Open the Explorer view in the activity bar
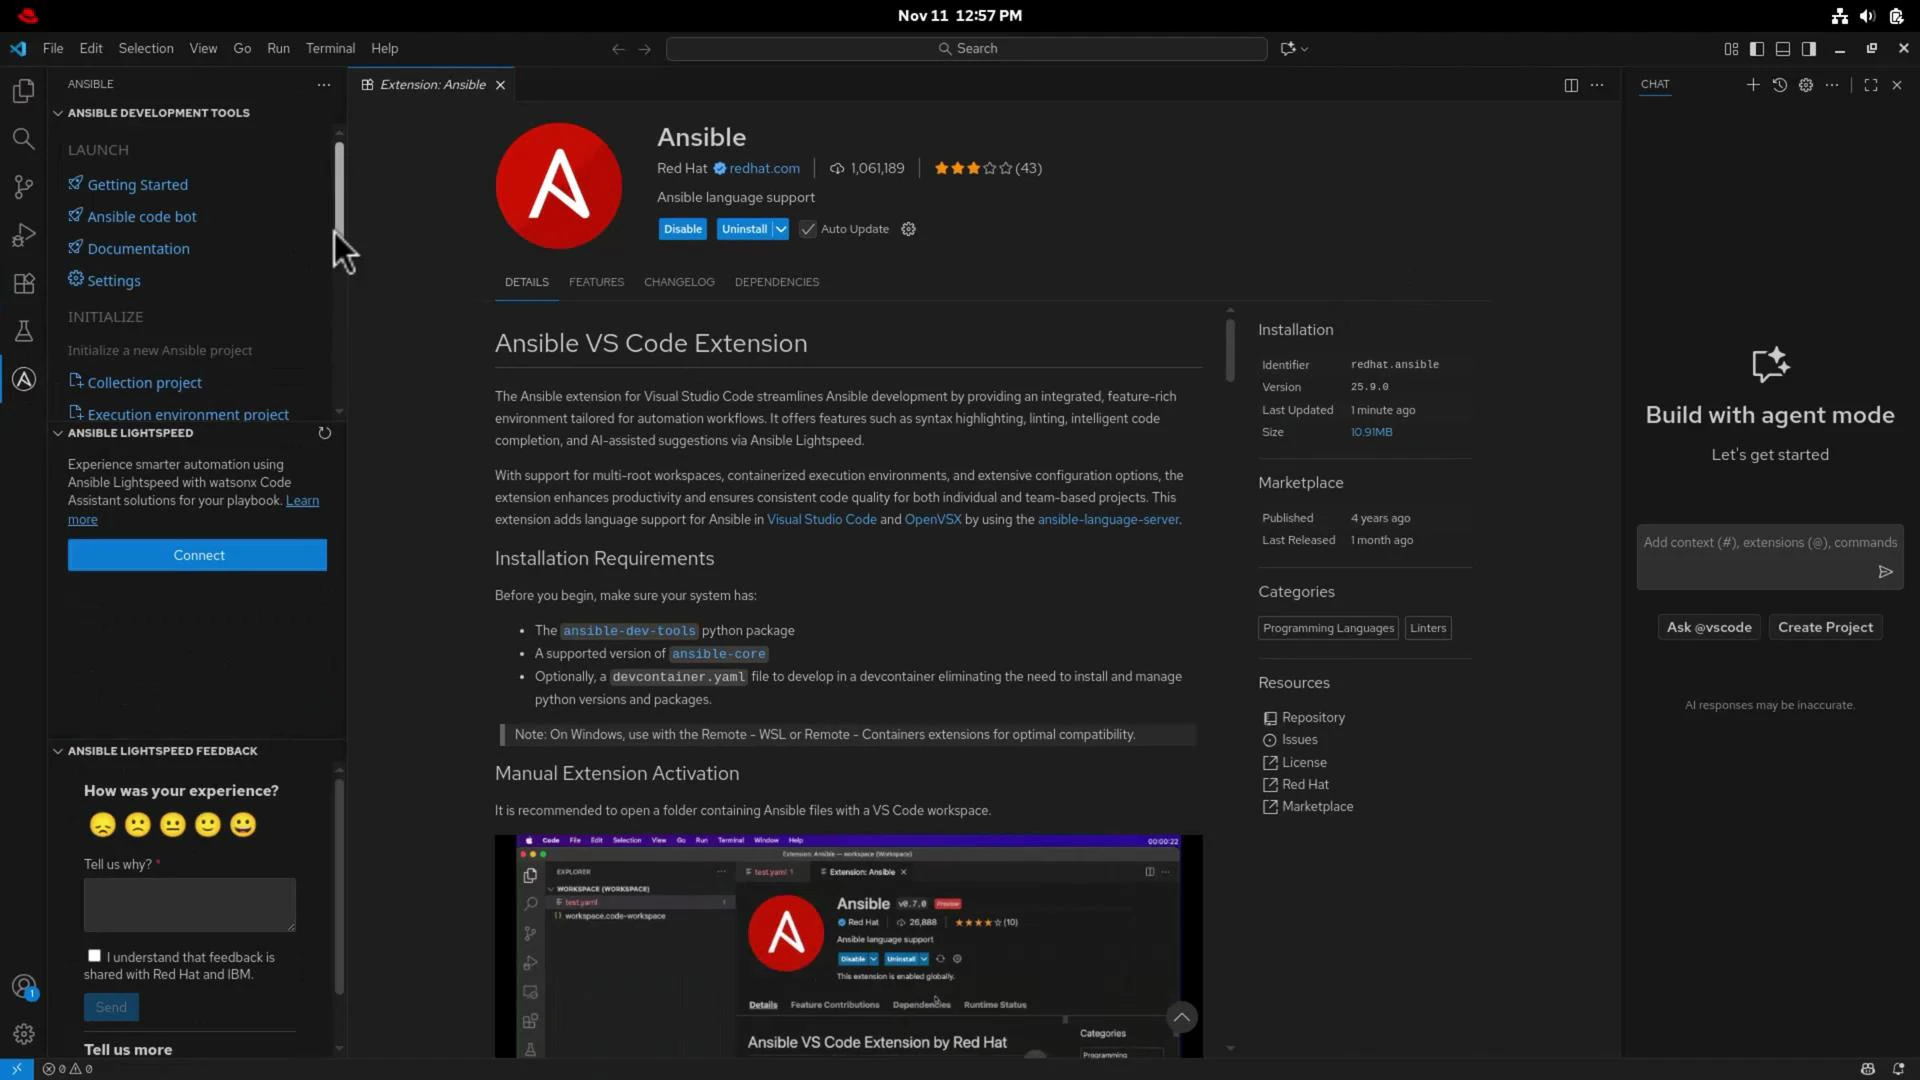The height and width of the screenshot is (1080, 1920). coord(23,91)
